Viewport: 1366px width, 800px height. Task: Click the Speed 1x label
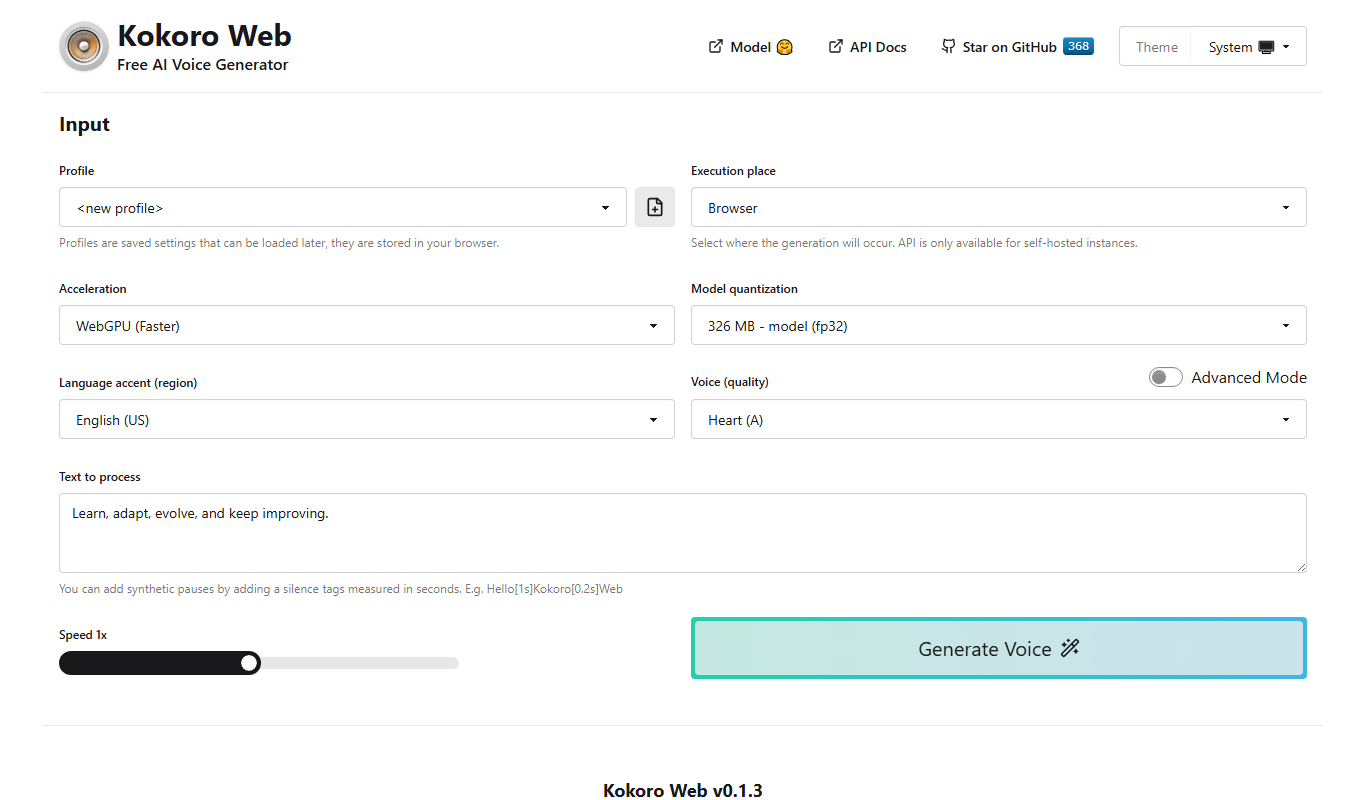(83, 635)
